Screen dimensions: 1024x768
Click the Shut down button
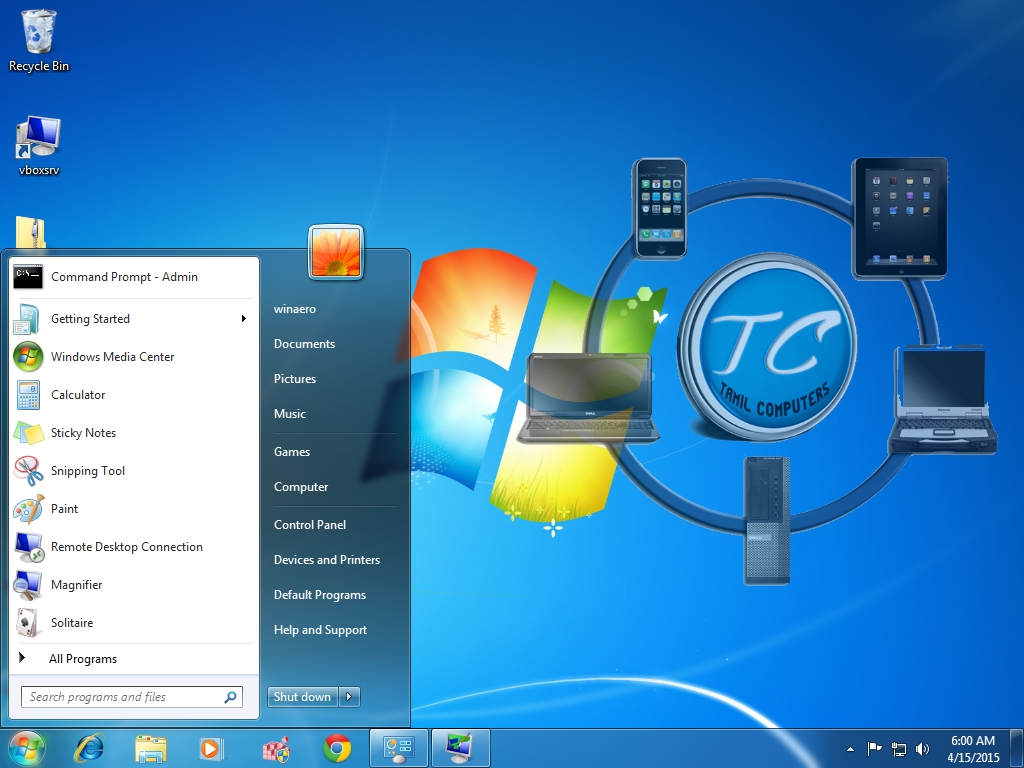[x=302, y=697]
